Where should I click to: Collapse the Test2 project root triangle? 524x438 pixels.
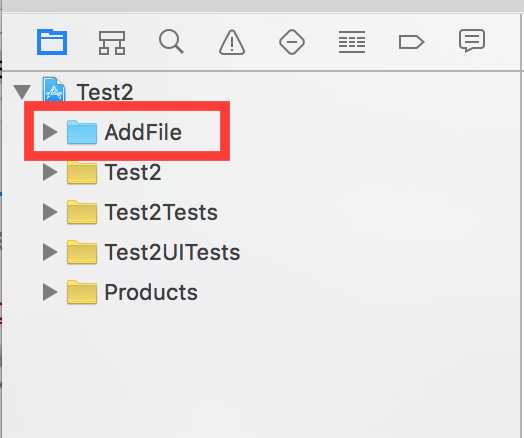(x=22, y=92)
